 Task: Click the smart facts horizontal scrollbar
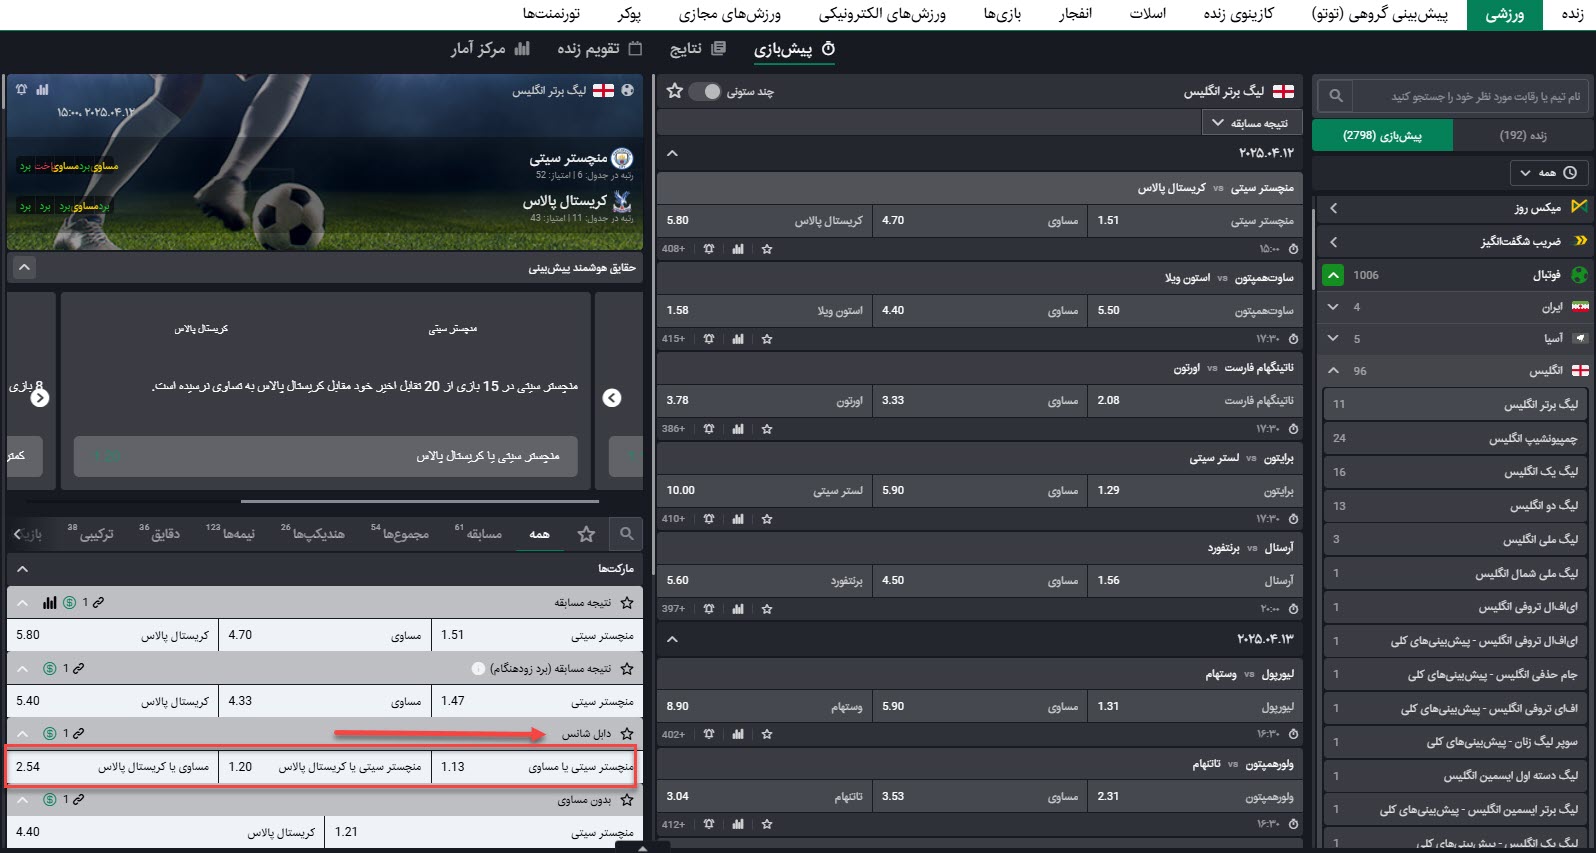coord(420,501)
